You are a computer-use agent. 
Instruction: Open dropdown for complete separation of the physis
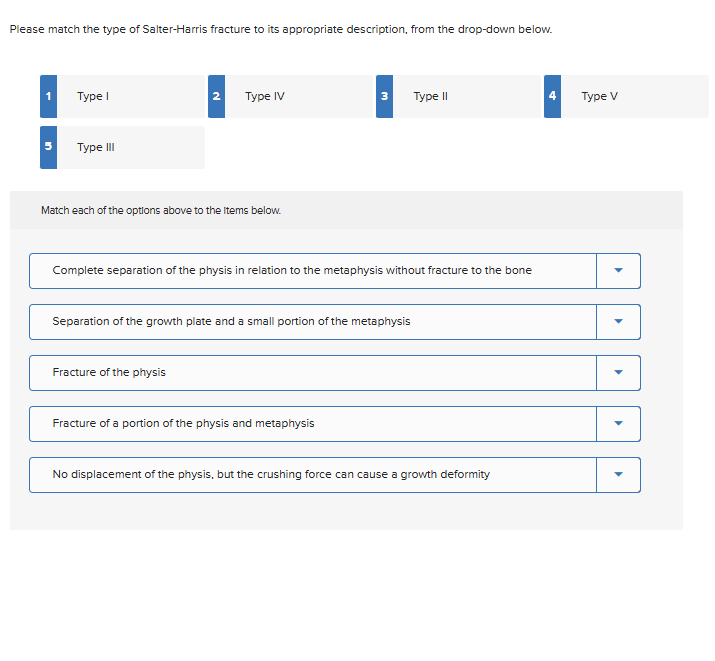pos(618,271)
